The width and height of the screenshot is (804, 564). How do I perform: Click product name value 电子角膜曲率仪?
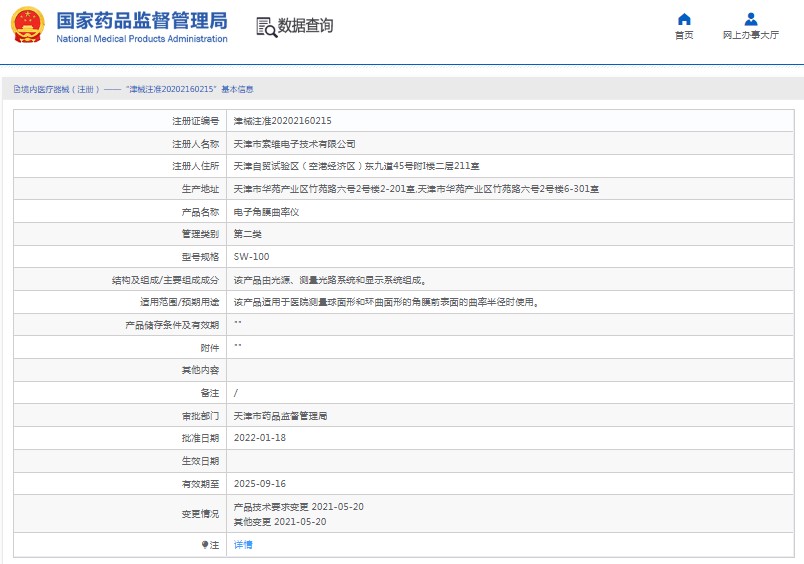point(266,213)
